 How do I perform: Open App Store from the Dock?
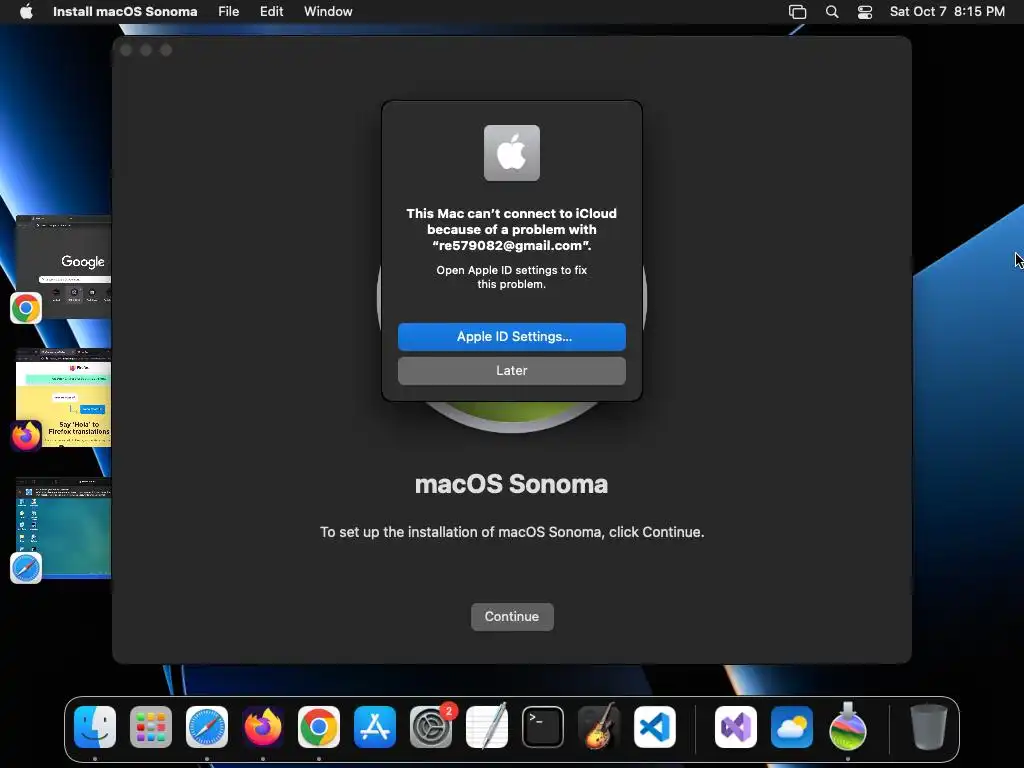click(x=375, y=727)
